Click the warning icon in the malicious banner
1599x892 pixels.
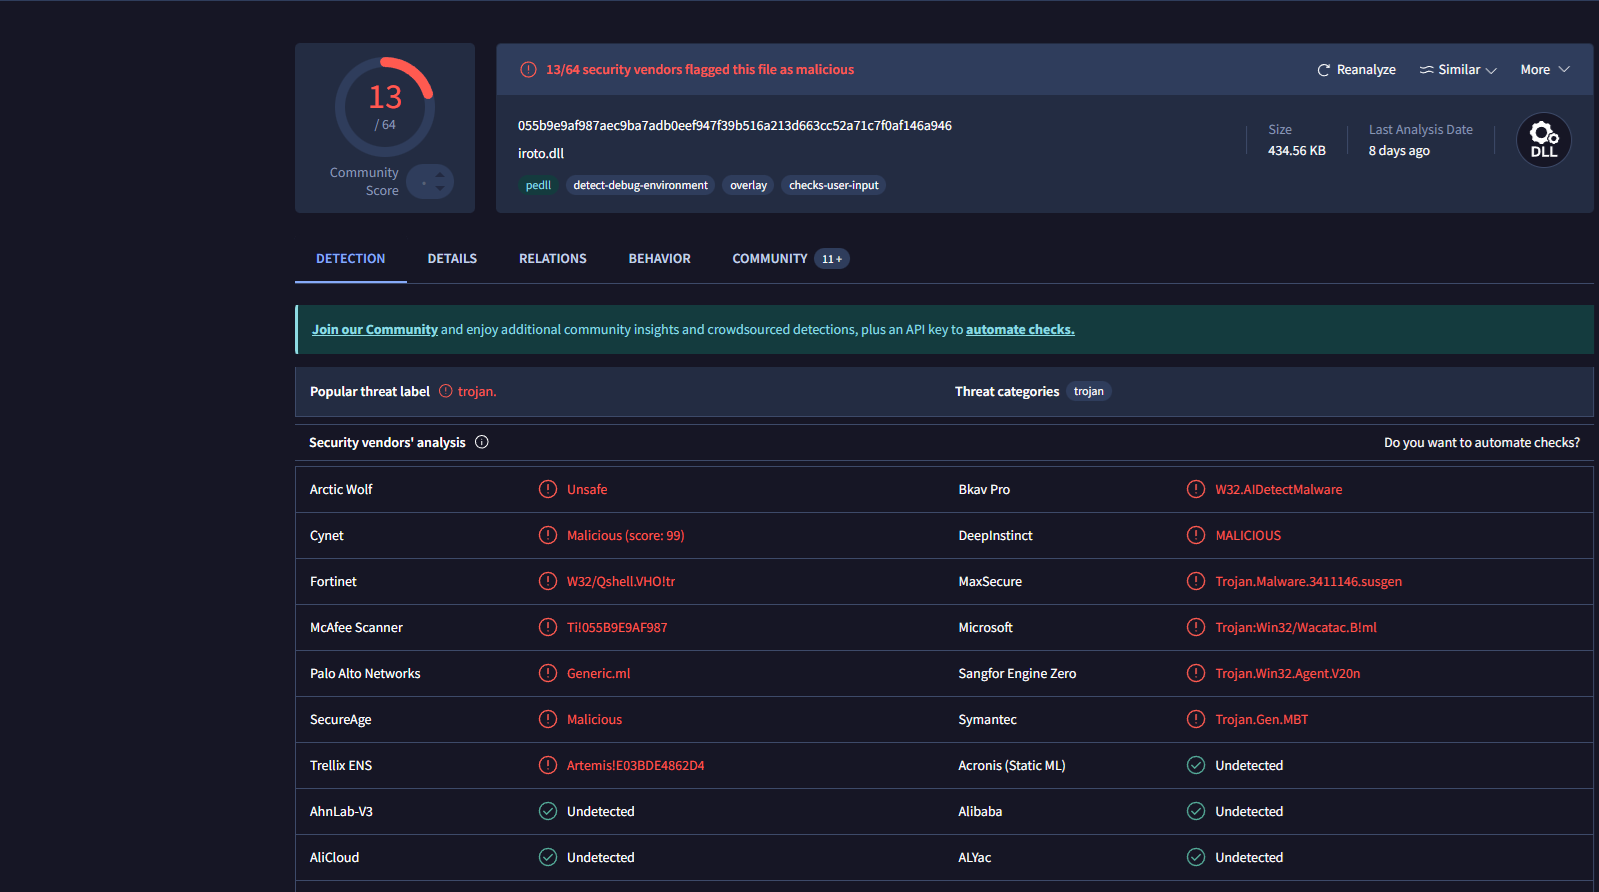coord(528,70)
